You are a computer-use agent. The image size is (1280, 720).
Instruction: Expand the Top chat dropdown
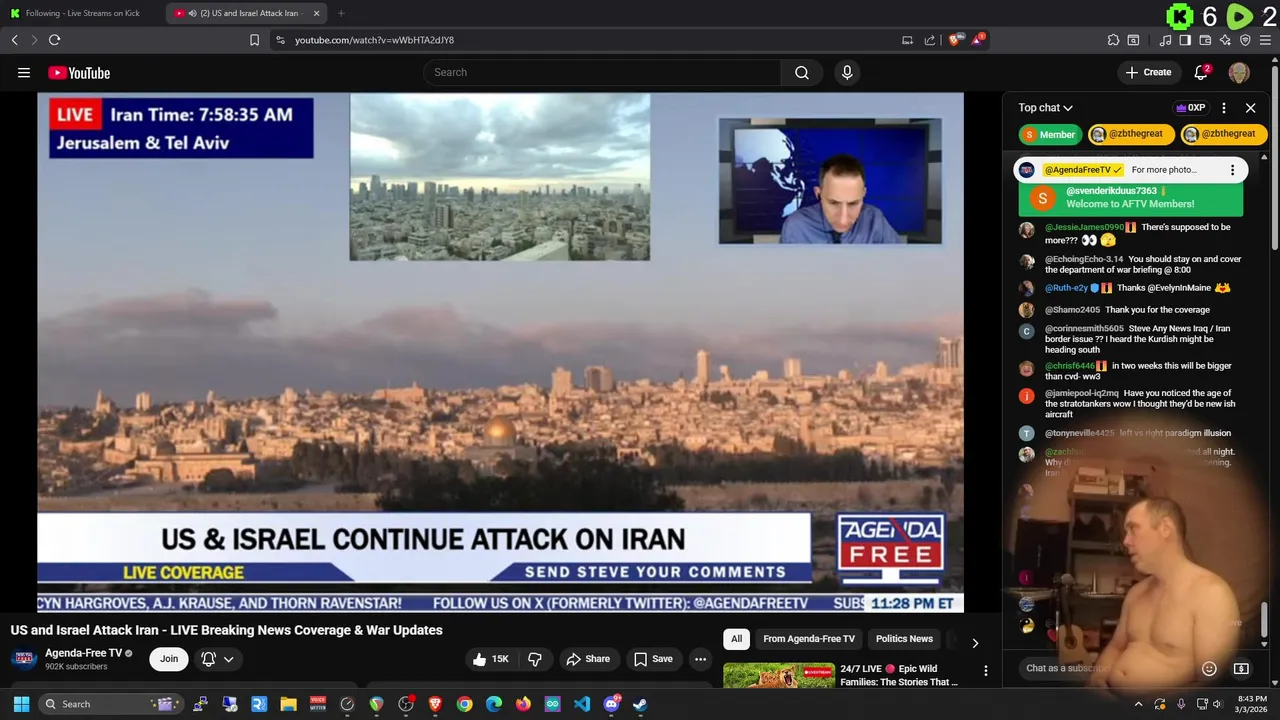pyautogui.click(x=1045, y=108)
